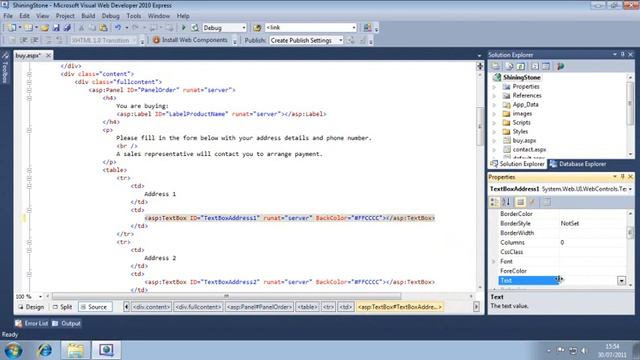Screen dimensions: 640x360
Task: Collapse the div class="content" outline node
Action: [x=29, y=74]
